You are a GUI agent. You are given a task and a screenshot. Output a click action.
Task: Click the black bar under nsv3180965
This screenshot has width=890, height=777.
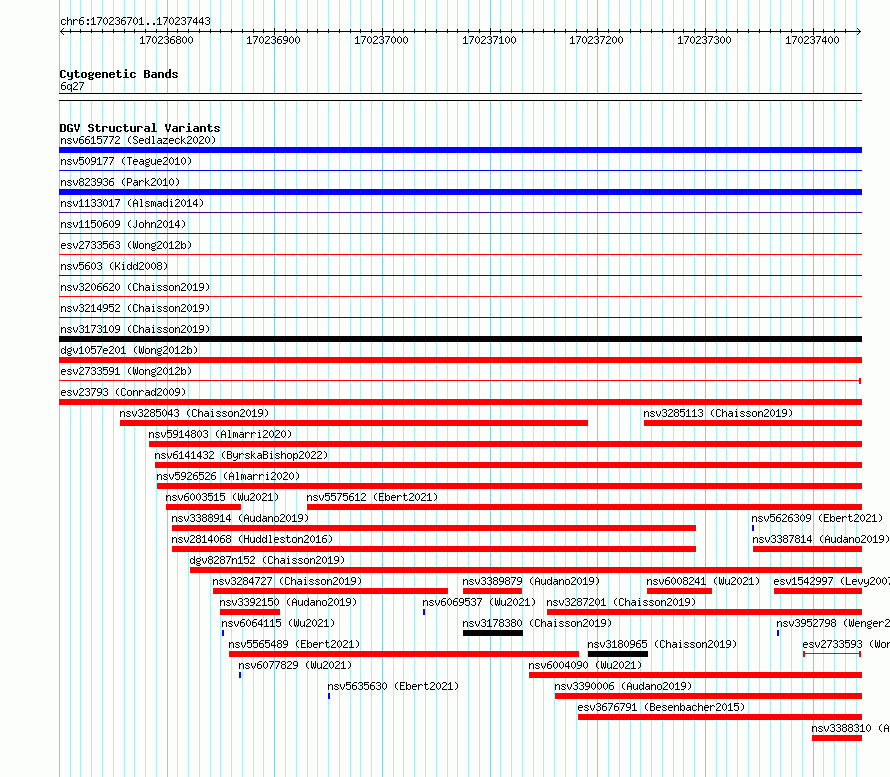pyautogui.click(x=618, y=654)
